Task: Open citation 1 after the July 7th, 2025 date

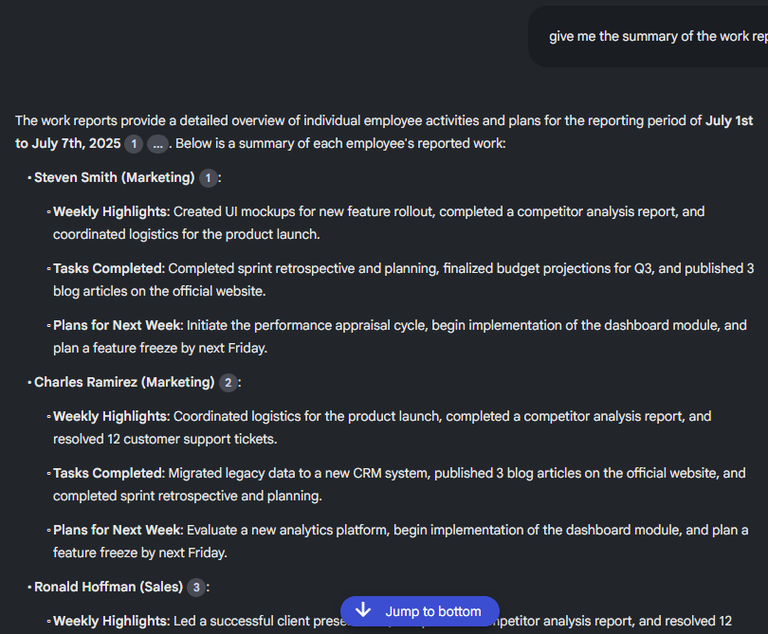Action: click(x=134, y=144)
